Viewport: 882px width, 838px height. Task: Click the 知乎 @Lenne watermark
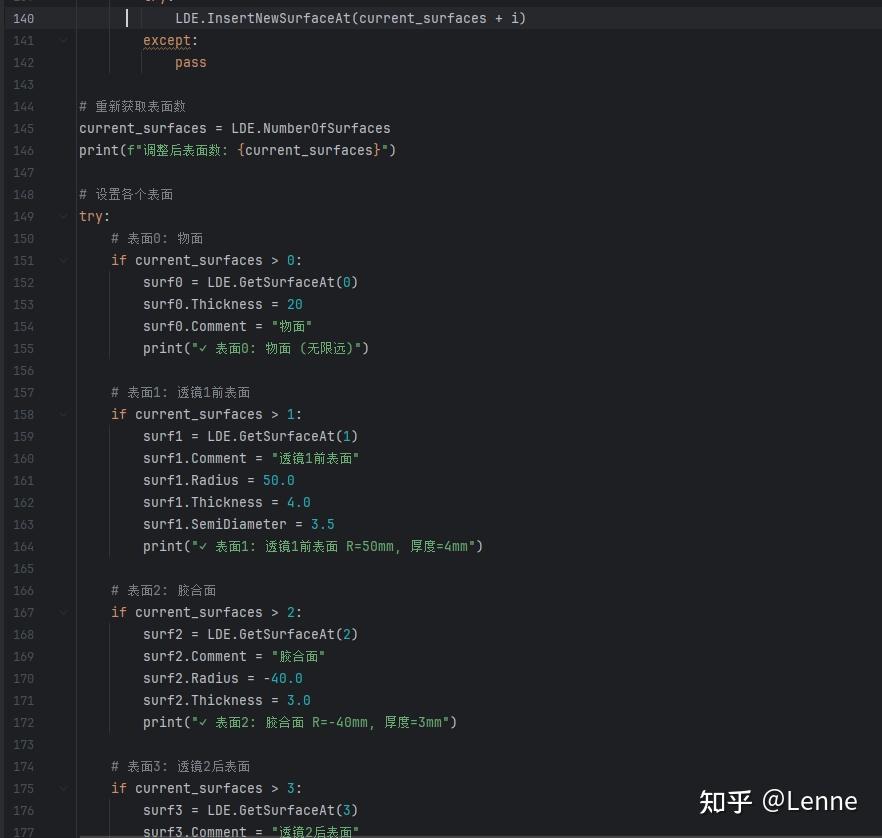(x=778, y=802)
